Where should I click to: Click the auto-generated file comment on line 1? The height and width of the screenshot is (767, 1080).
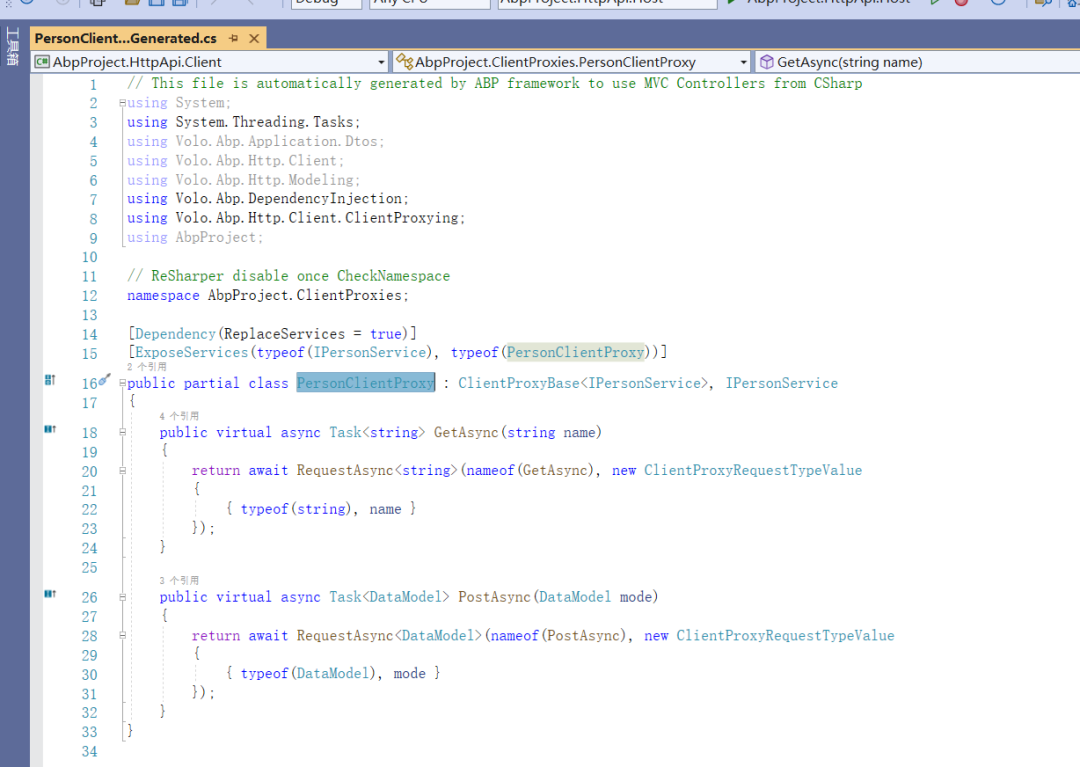[x=495, y=83]
